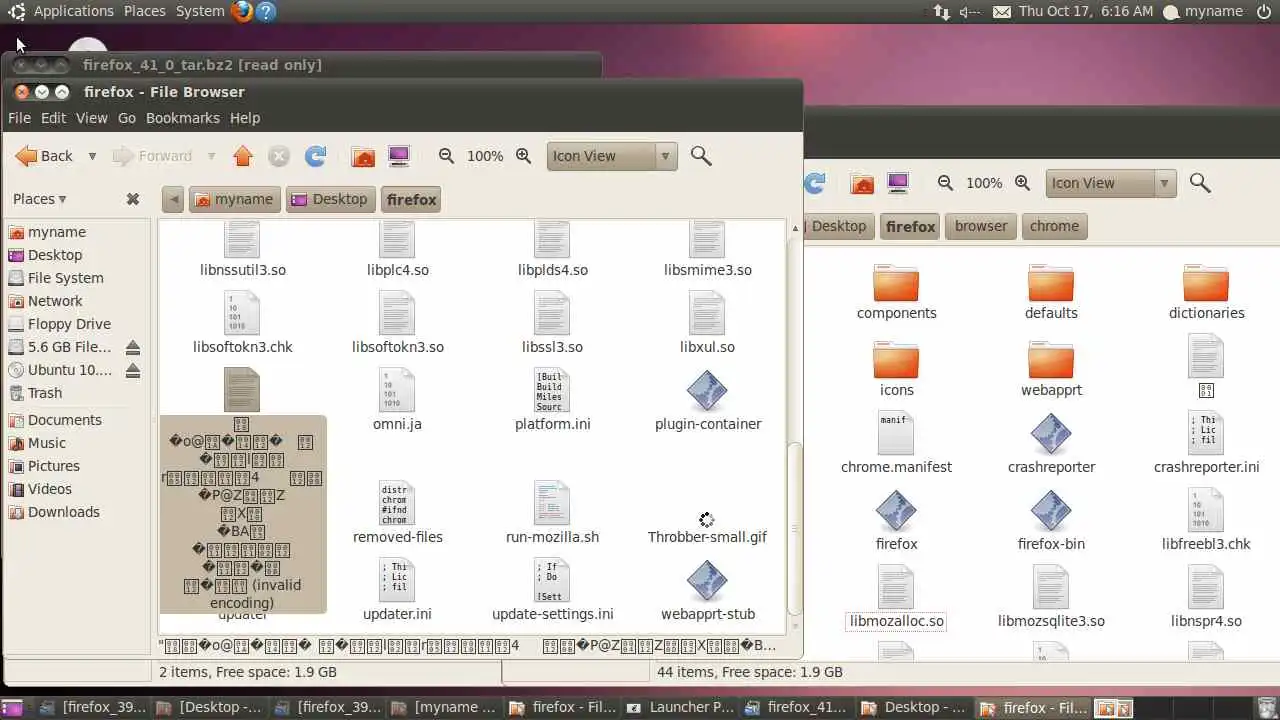Zoom in using front window plus magnifier

click(x=523, y=156)
